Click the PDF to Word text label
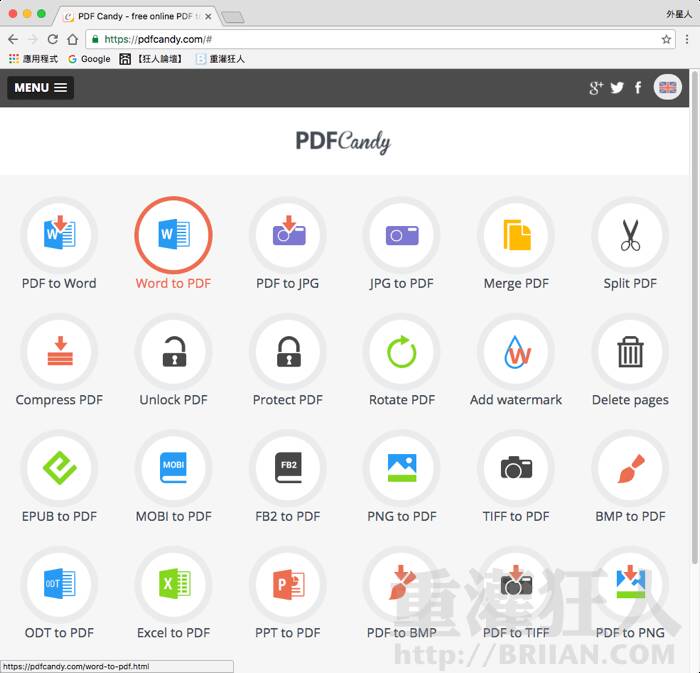The image size is (700, 673). coord(59,283)
